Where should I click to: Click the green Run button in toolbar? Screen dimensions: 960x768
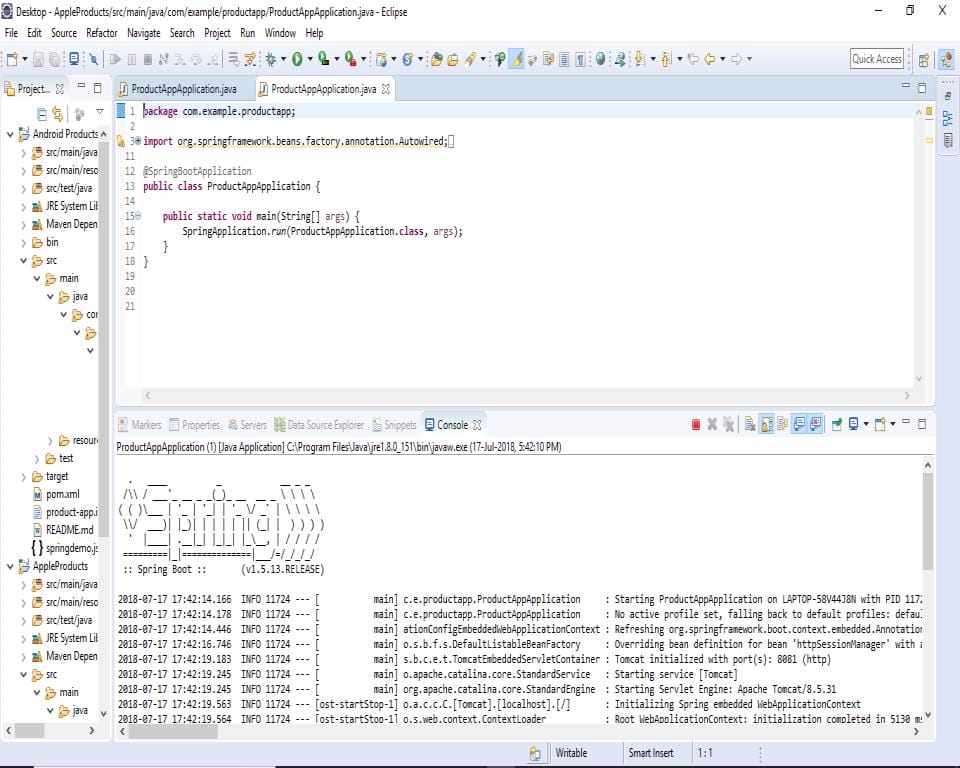[x=297, y=59]
